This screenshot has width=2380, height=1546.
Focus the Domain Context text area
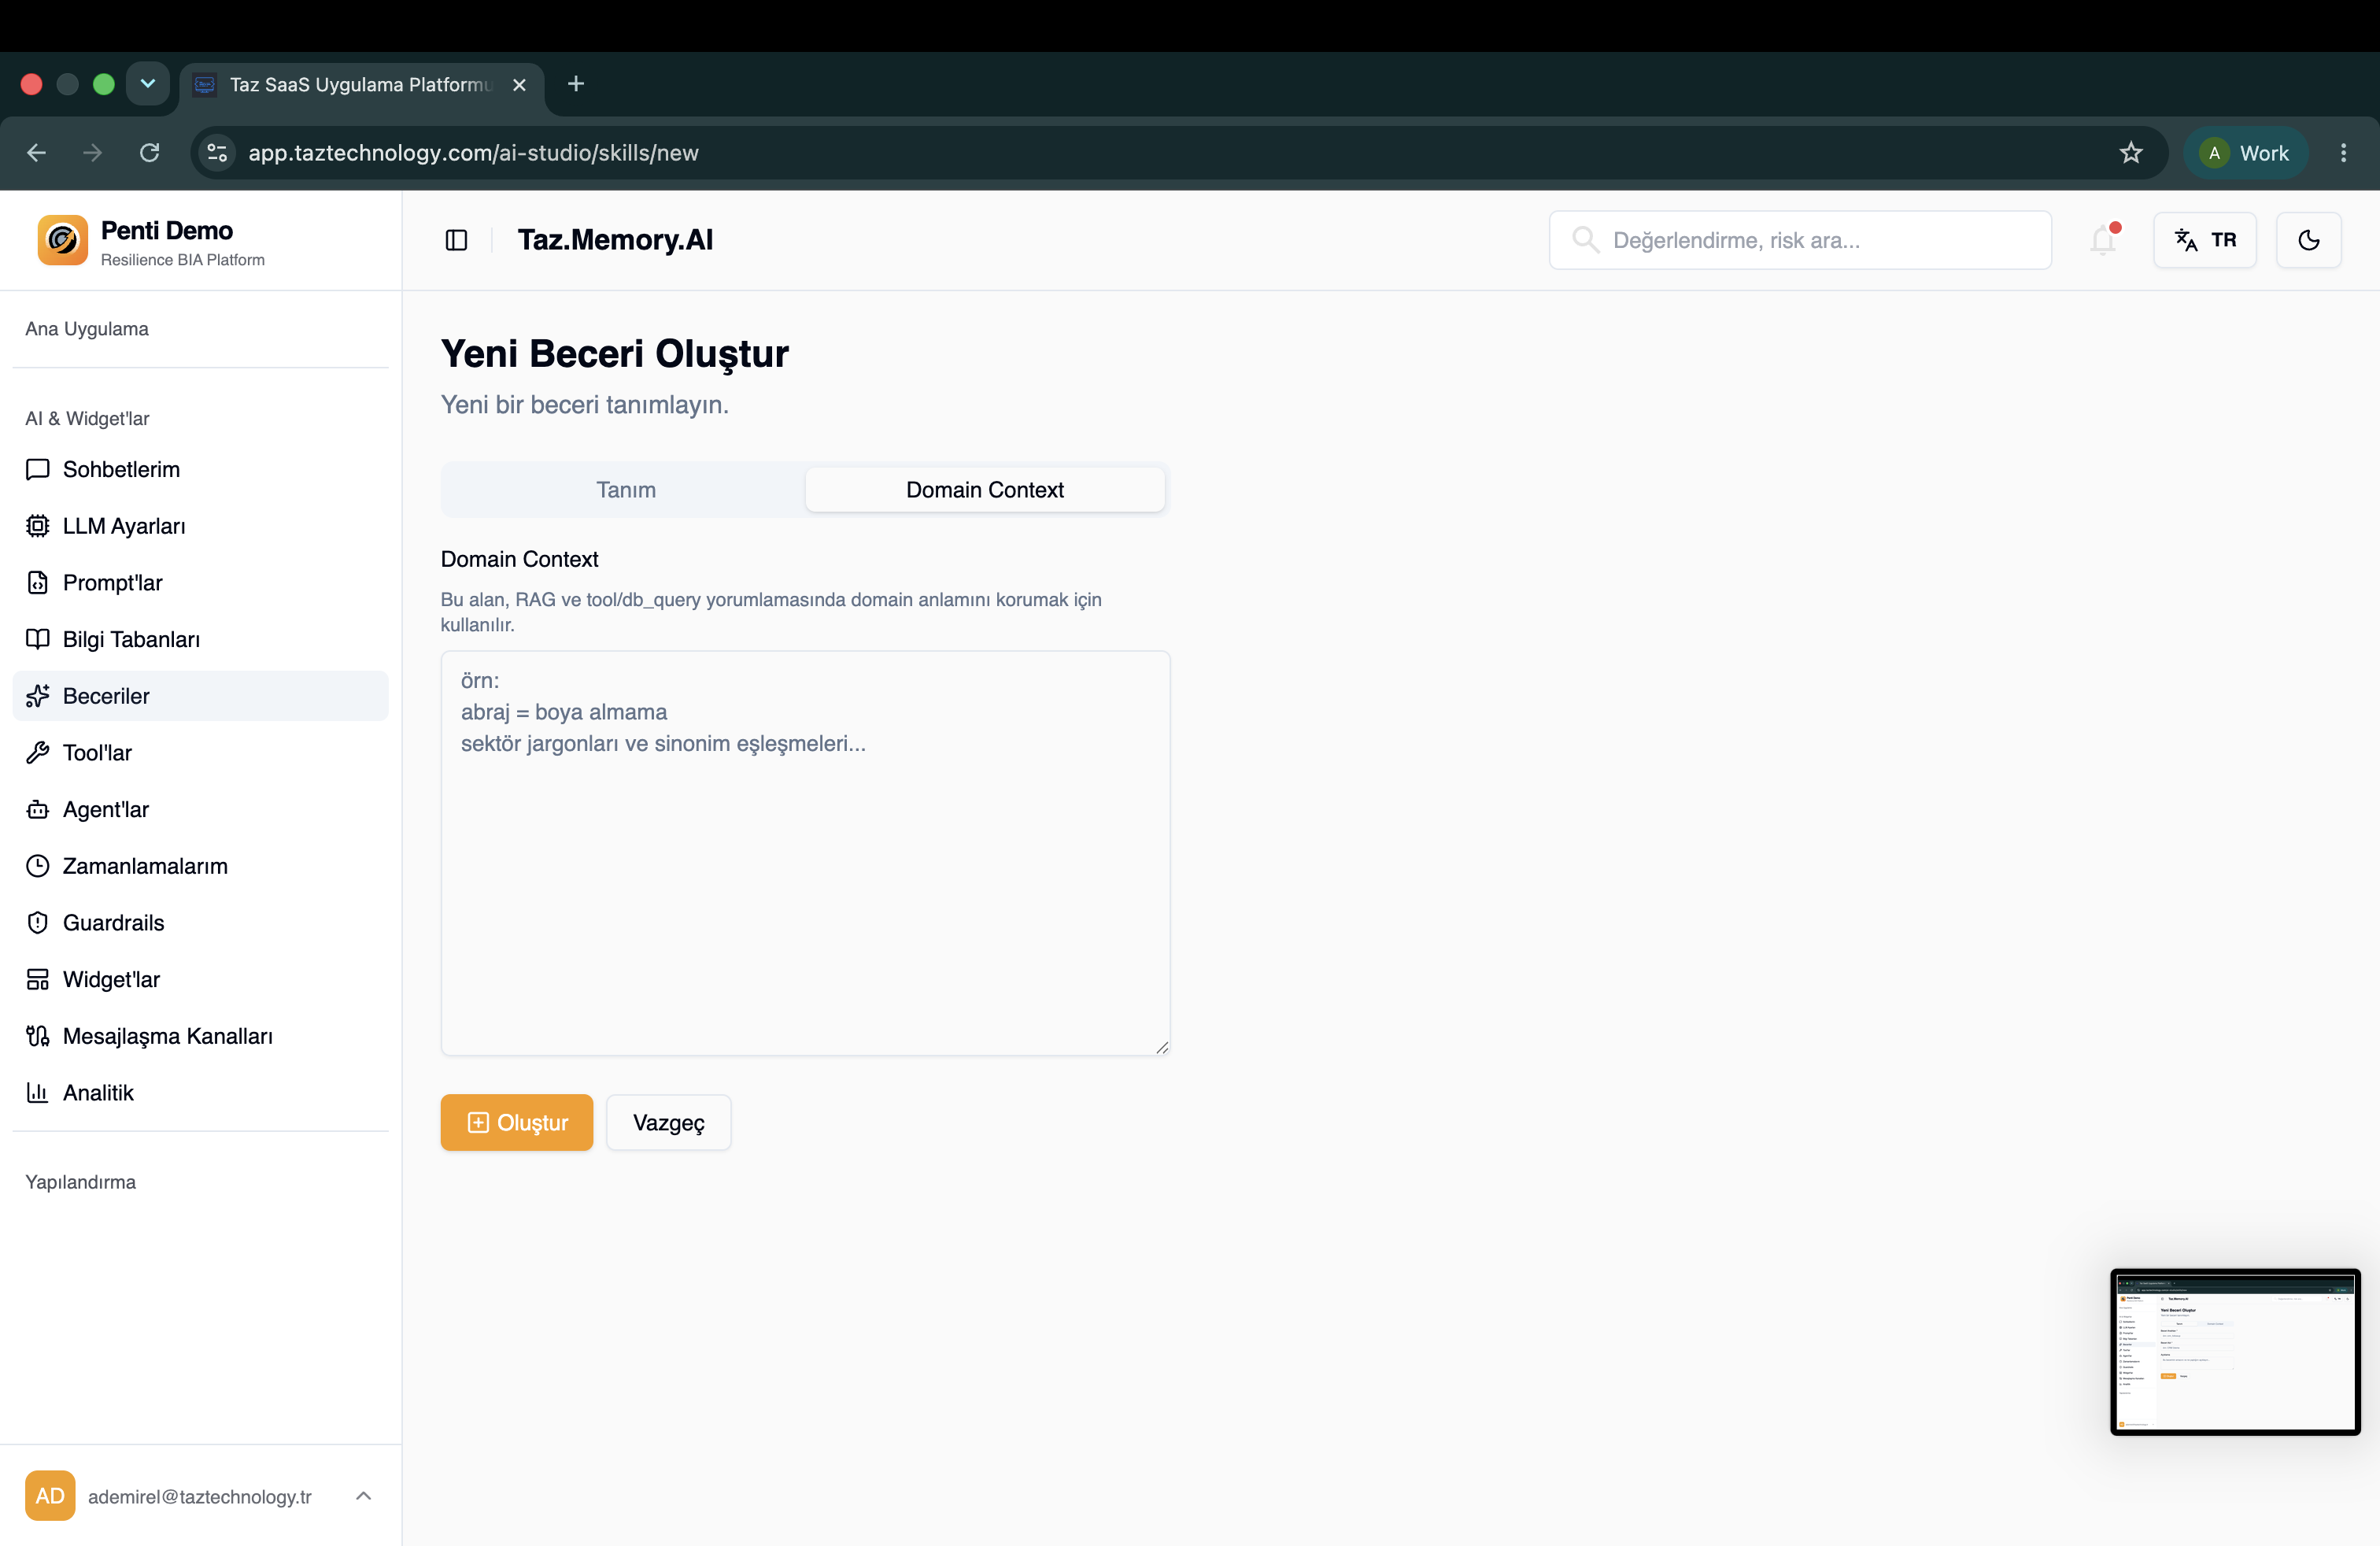(805, 853)
